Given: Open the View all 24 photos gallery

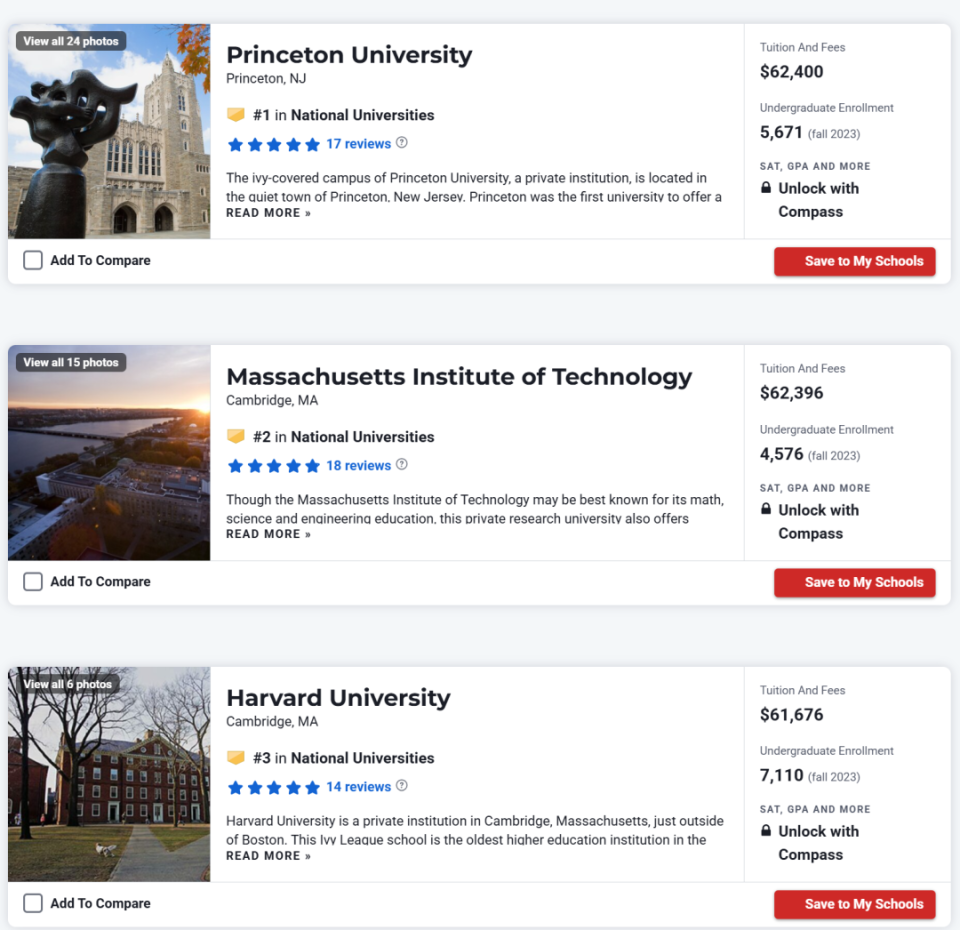Looking at the screenshot, I should pos(71,41).
